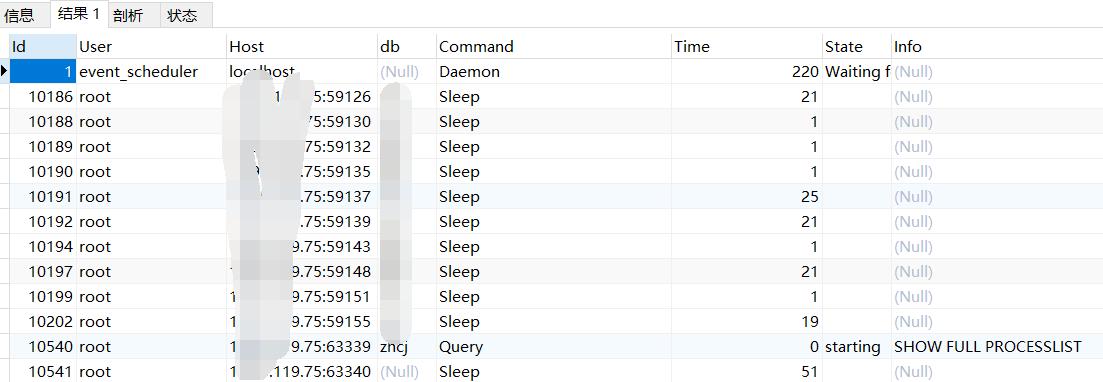Image resolution: width=1103 pixels, height=382 pixels.
Task: Click the (Null) Info cell in row 10186
Action: click(x=997, y=96)
